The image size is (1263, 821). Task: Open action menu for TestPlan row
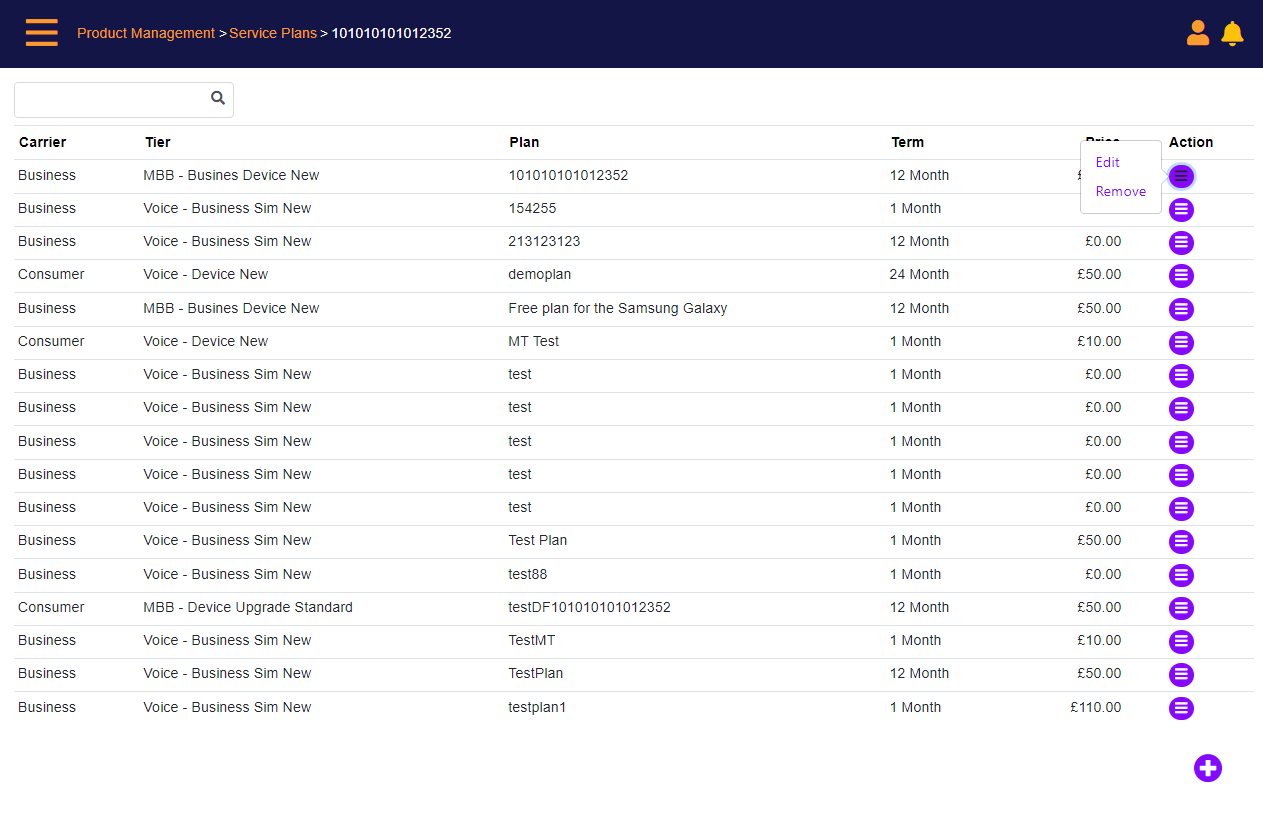[1181, 675]
